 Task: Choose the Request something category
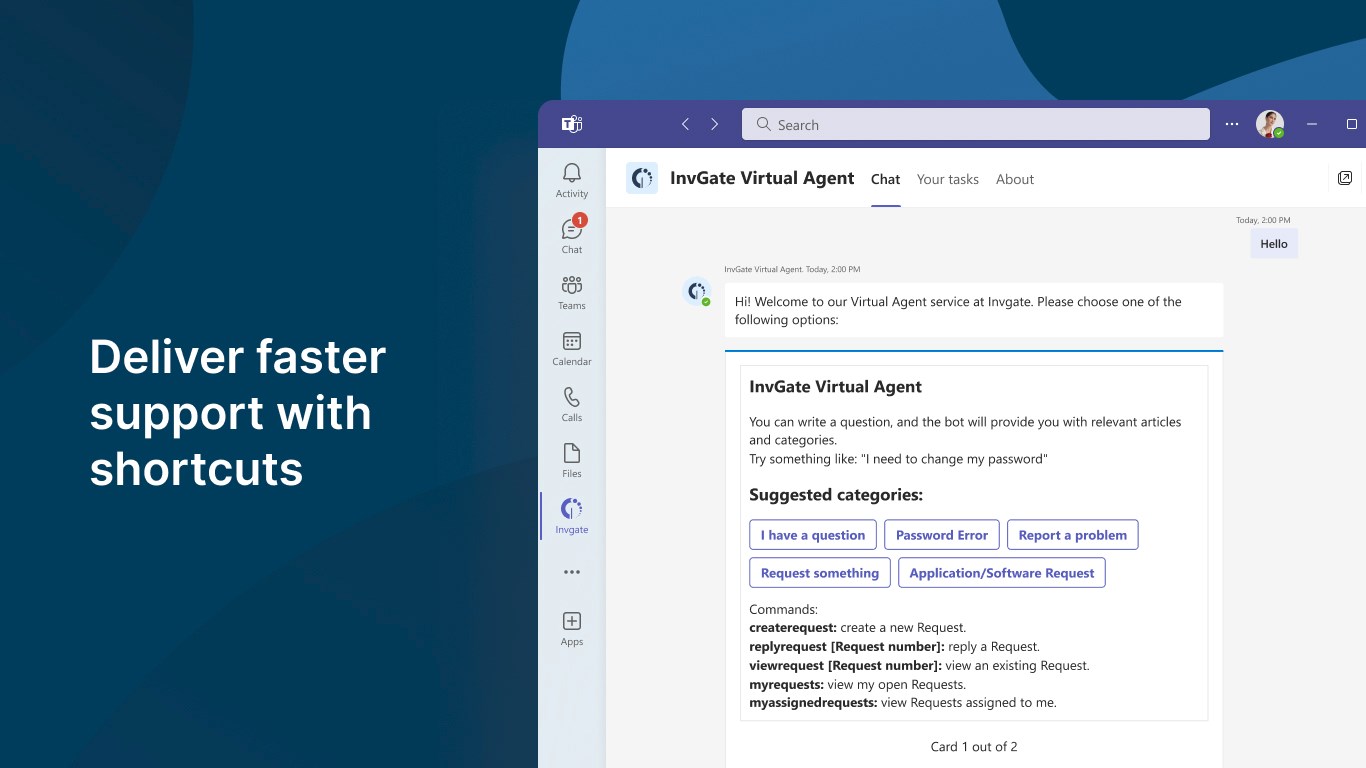click(820, 573)
